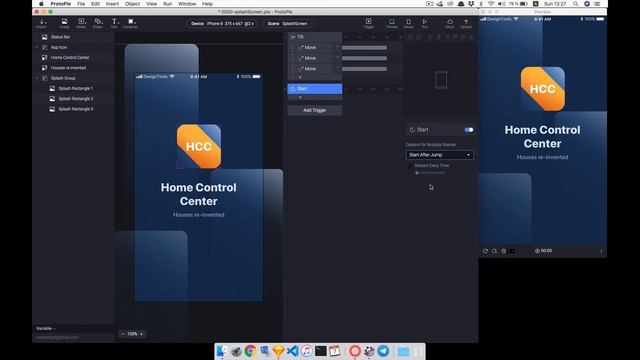Click reload icon in Preview window
Viewport: 640px width, 360px height.
tap(485, 251)
